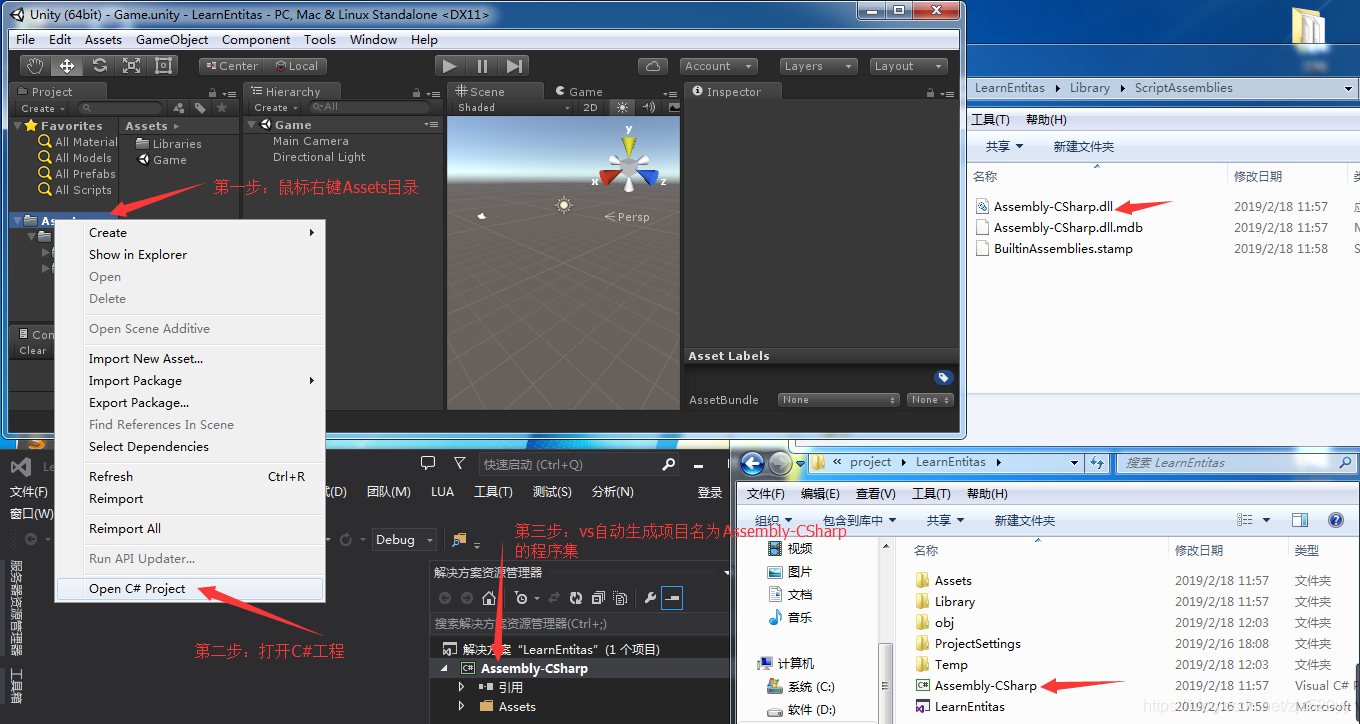Open Create submenu in context menu
The image size is (1360, 724).
[190, 233]
